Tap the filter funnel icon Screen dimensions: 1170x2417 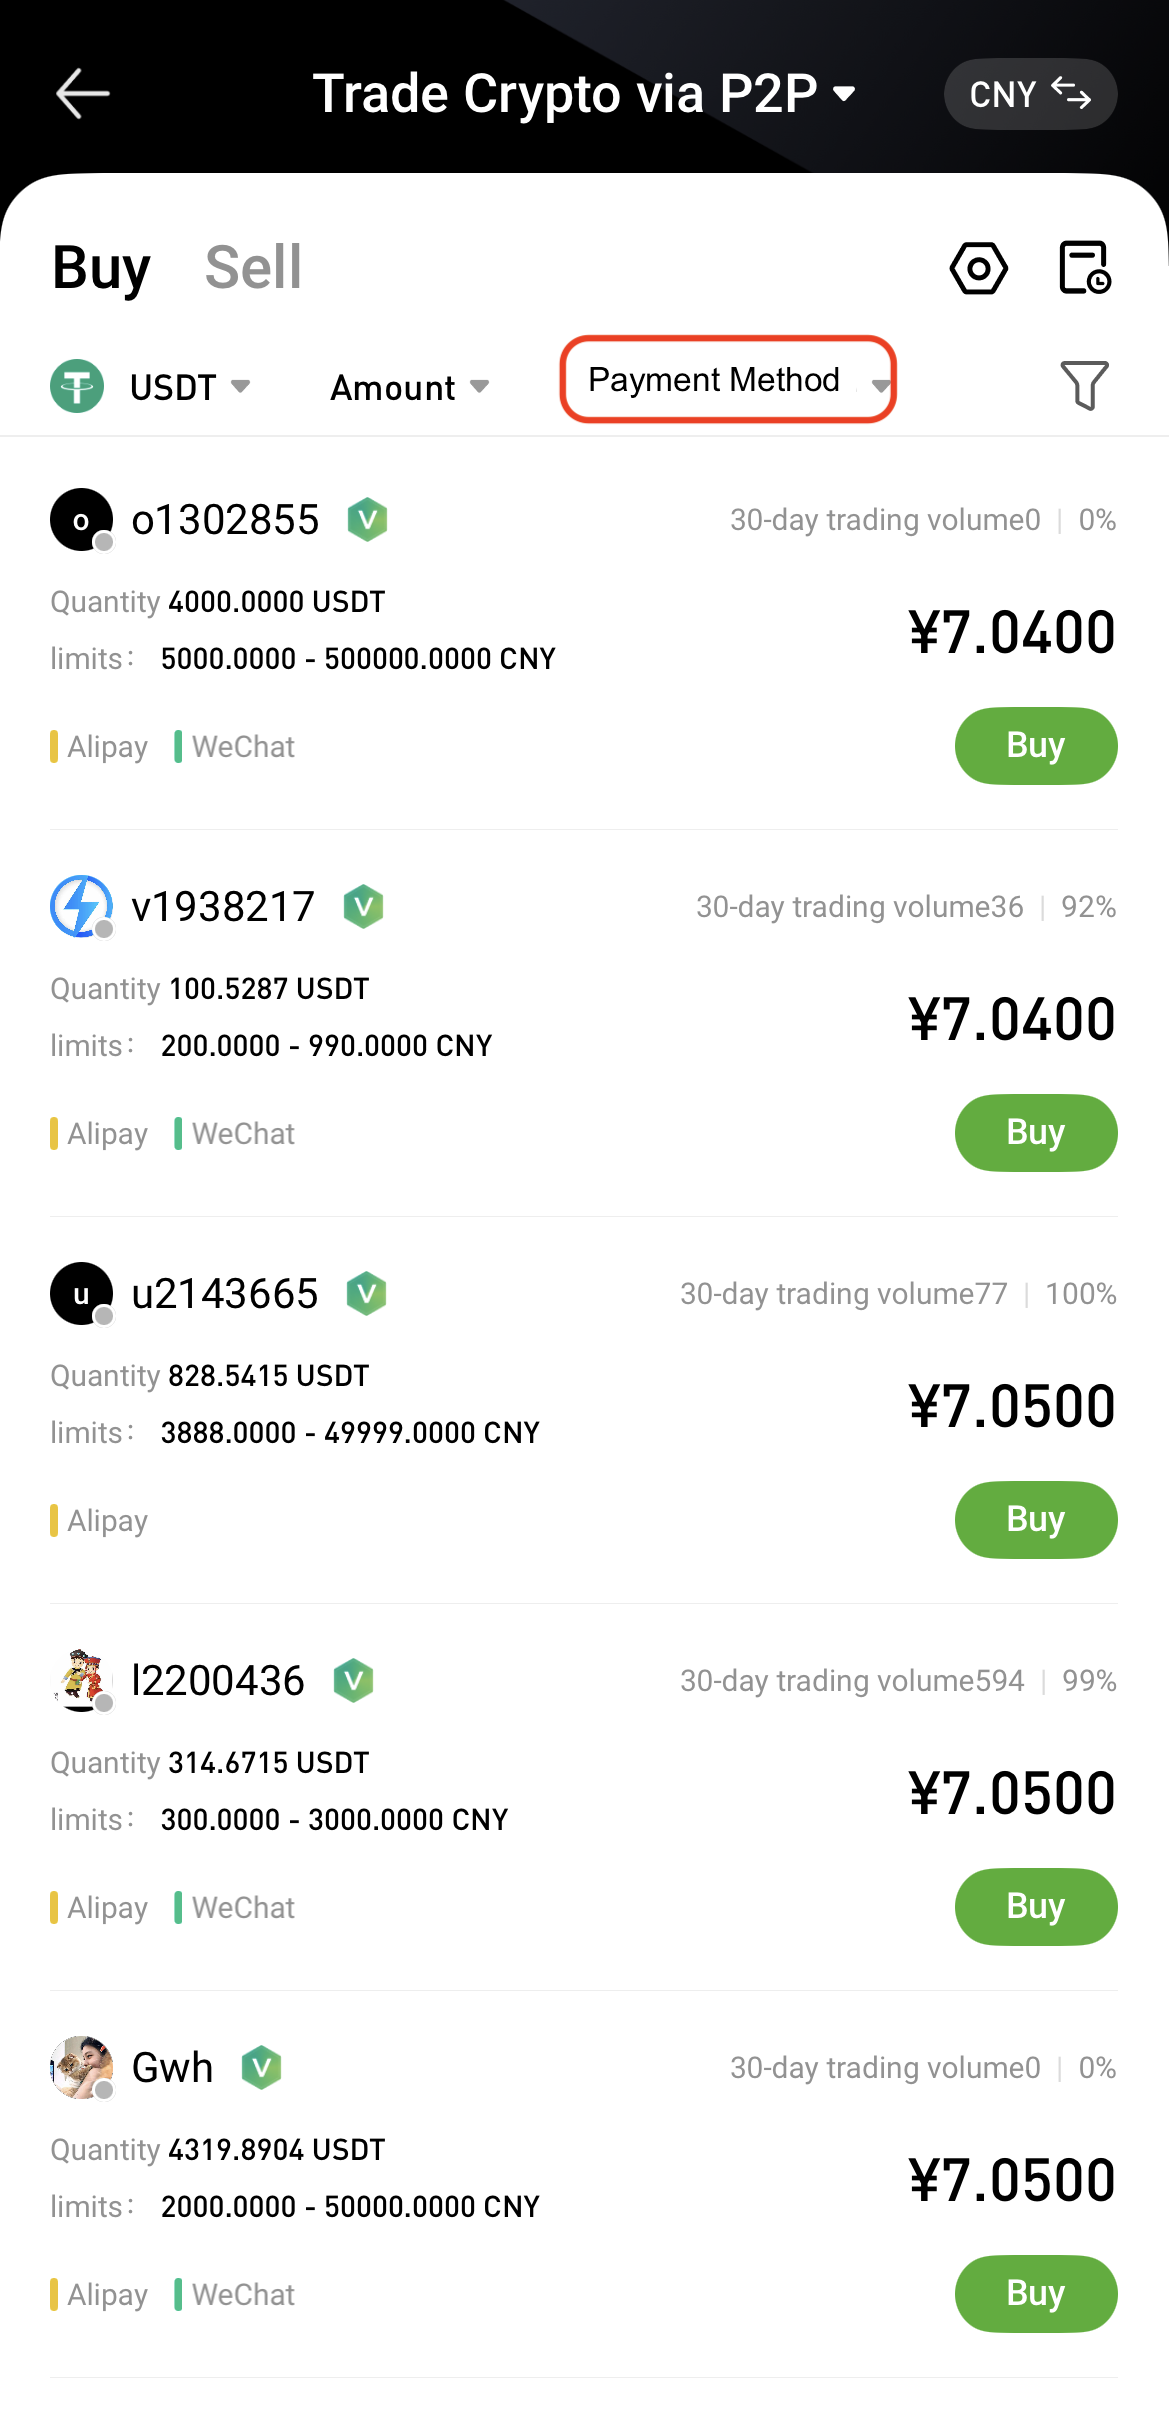coord(1084,385)
